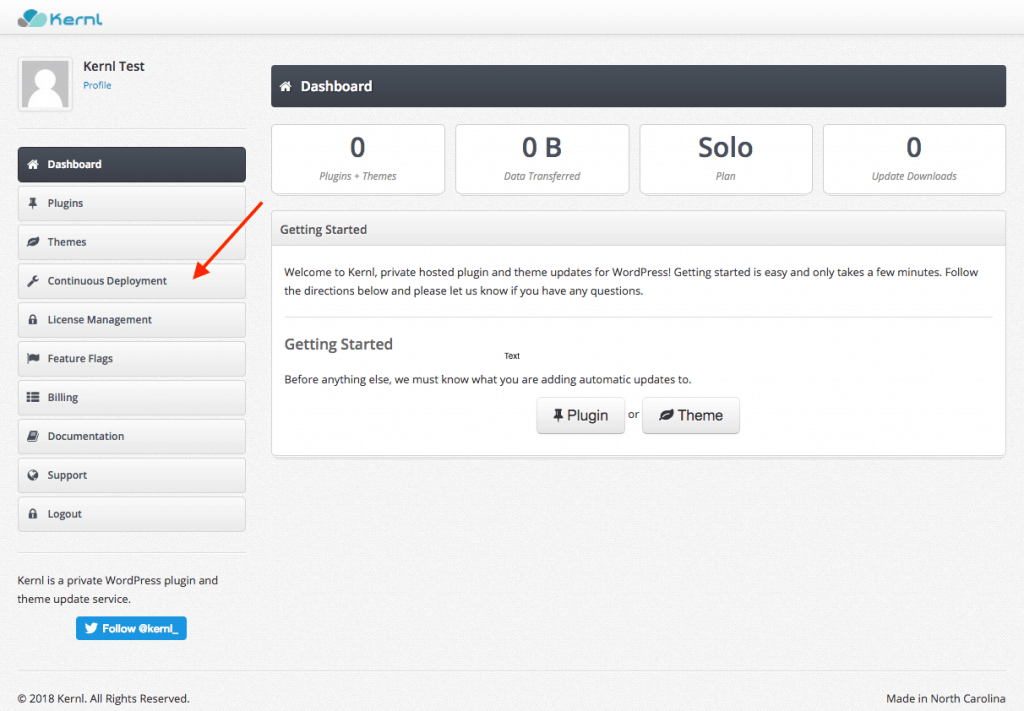Go to Themes in the sidebar

(x=132, y=242)
